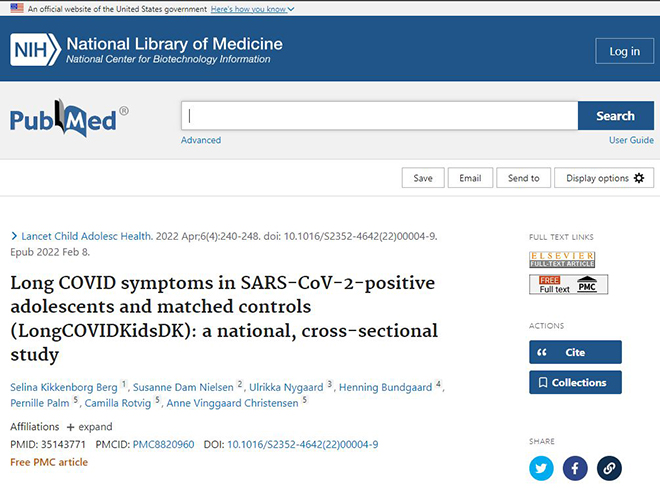Open the PubMed logo home link
The width and height of the screenshot is (660, 490).
click(x=69, y=118)
